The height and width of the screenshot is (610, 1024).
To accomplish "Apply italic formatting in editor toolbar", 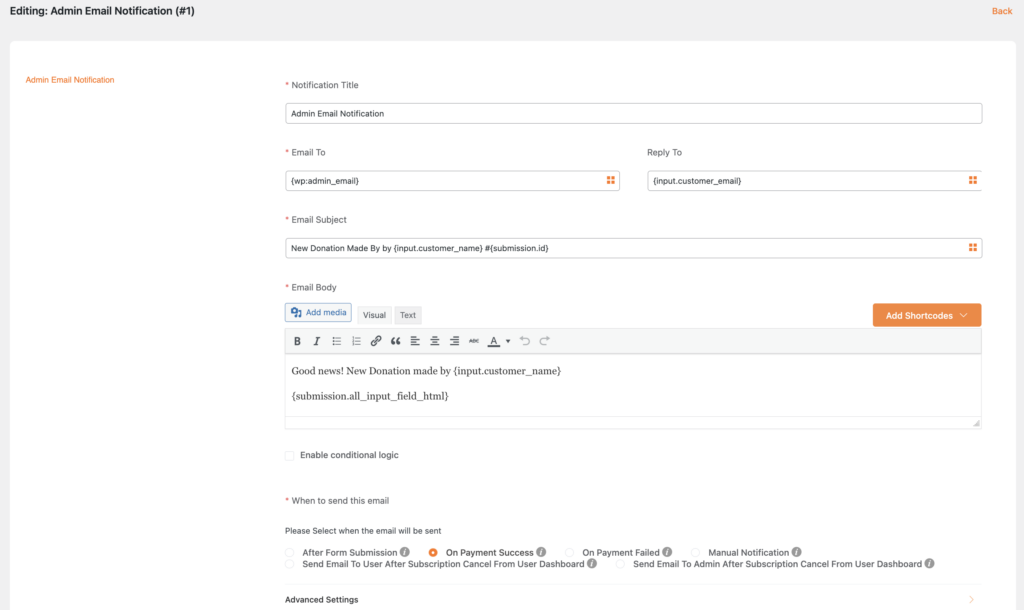I will [x=317, y=341].
